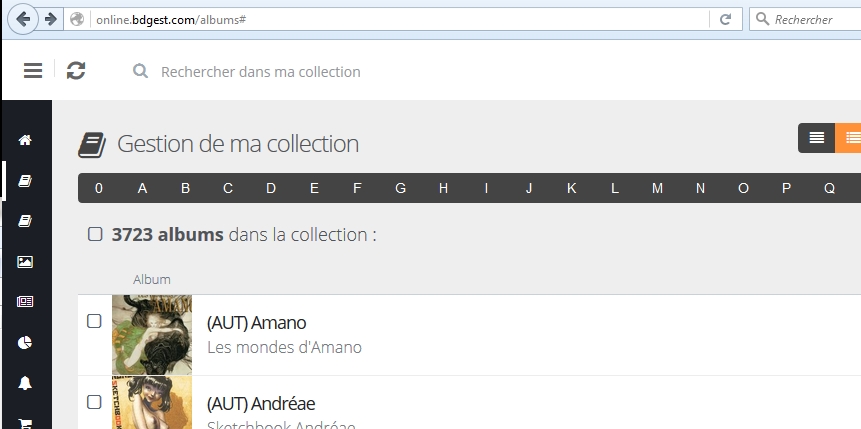Select the orange detailed list view
The height and width of the screenshot is (429, 861).
[x=851, y=138]
